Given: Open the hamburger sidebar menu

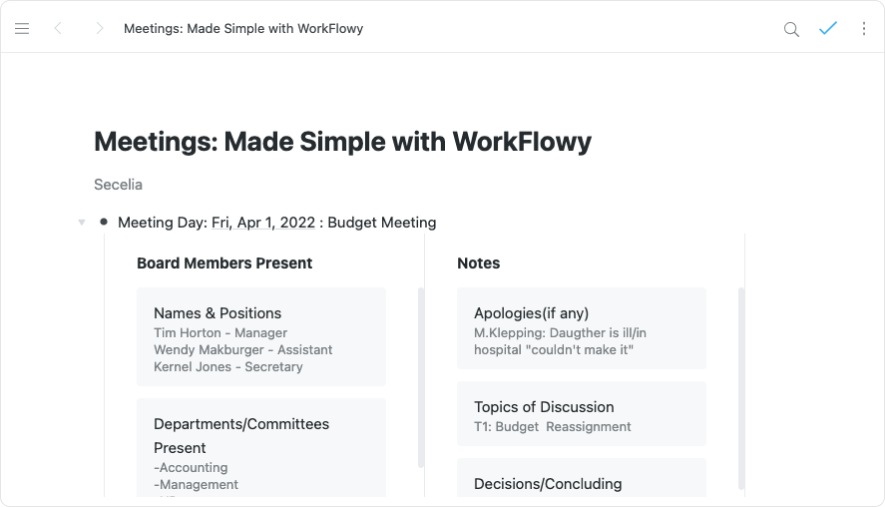Looking at the screenshot, I should [x=22, y=29].
